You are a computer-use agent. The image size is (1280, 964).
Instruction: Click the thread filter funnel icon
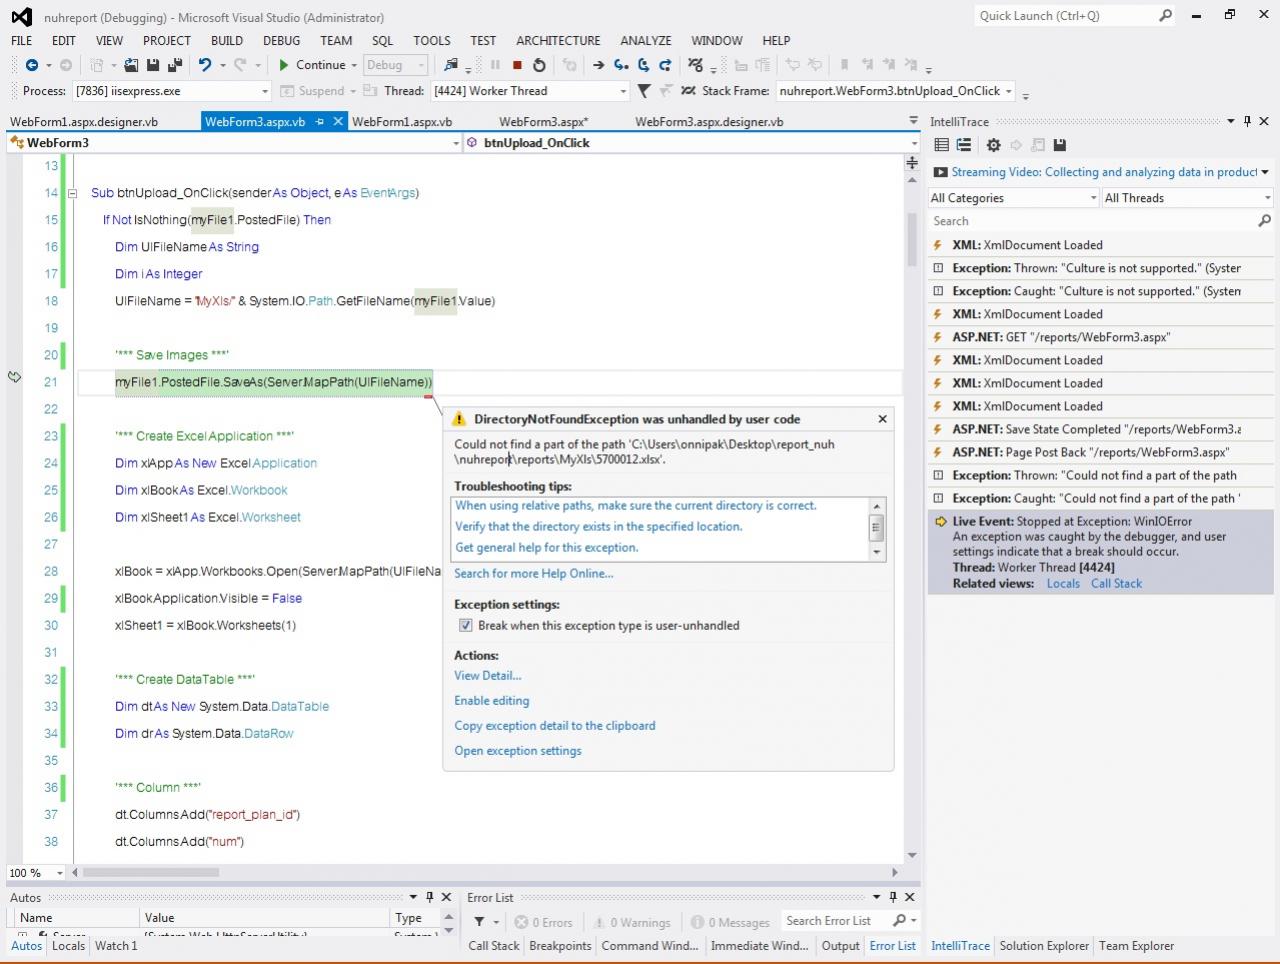644,91
